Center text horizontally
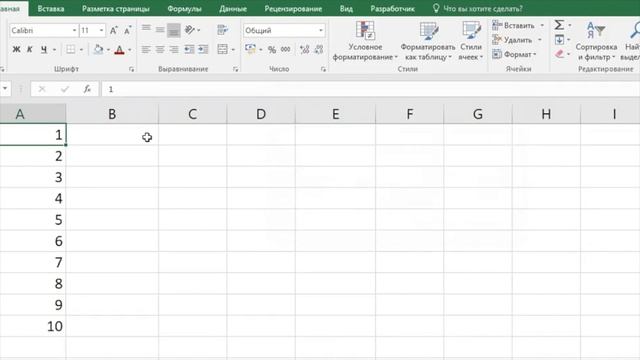640x360 pixels. coord(160,49)
